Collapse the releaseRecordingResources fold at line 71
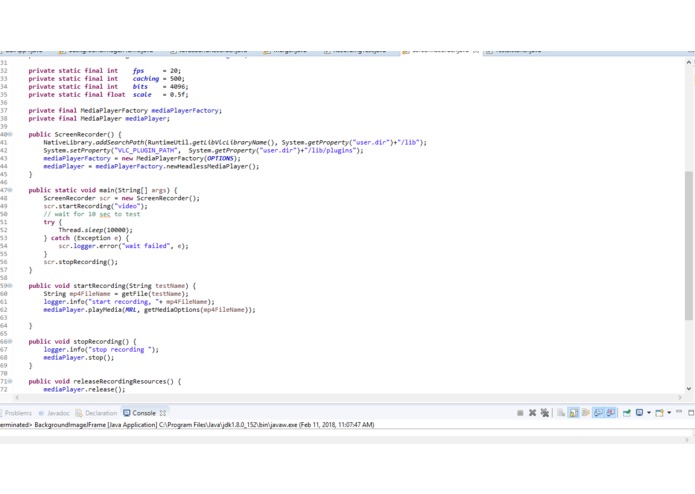Screen dimensions: 695x494 click(10, 381)
